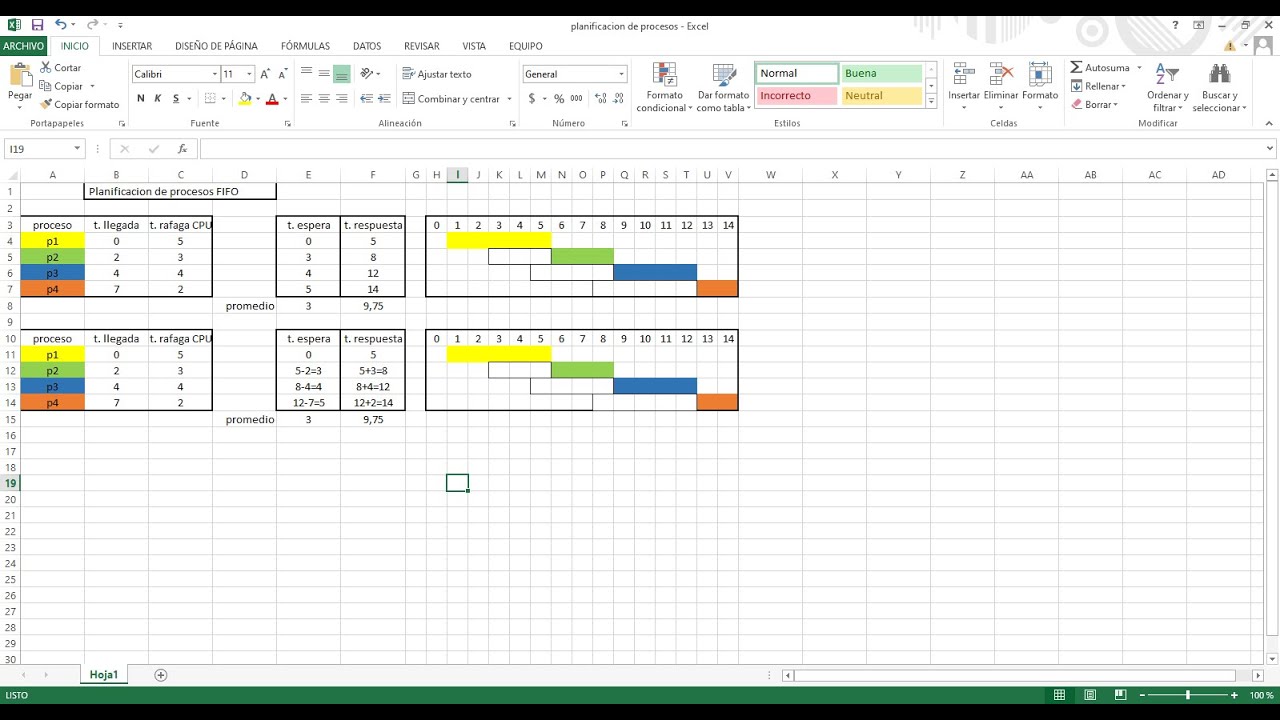Apply the Buena cell style
The image size is (1280, 720).
point(881,74)
